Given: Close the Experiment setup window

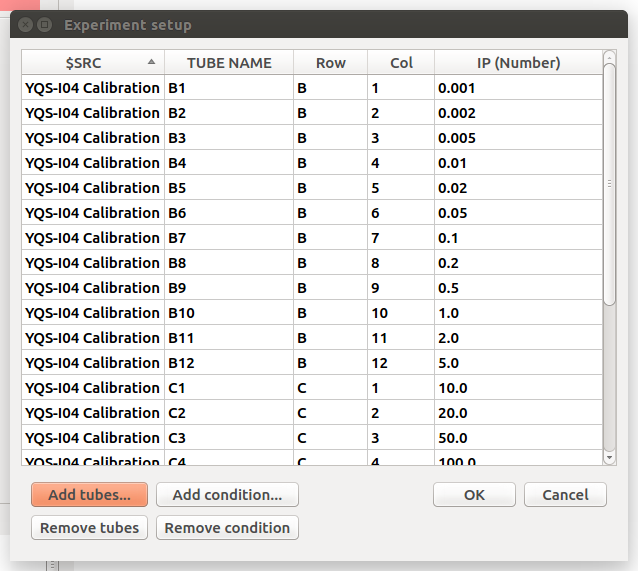Looking at the screenshot, I should 25,25.
